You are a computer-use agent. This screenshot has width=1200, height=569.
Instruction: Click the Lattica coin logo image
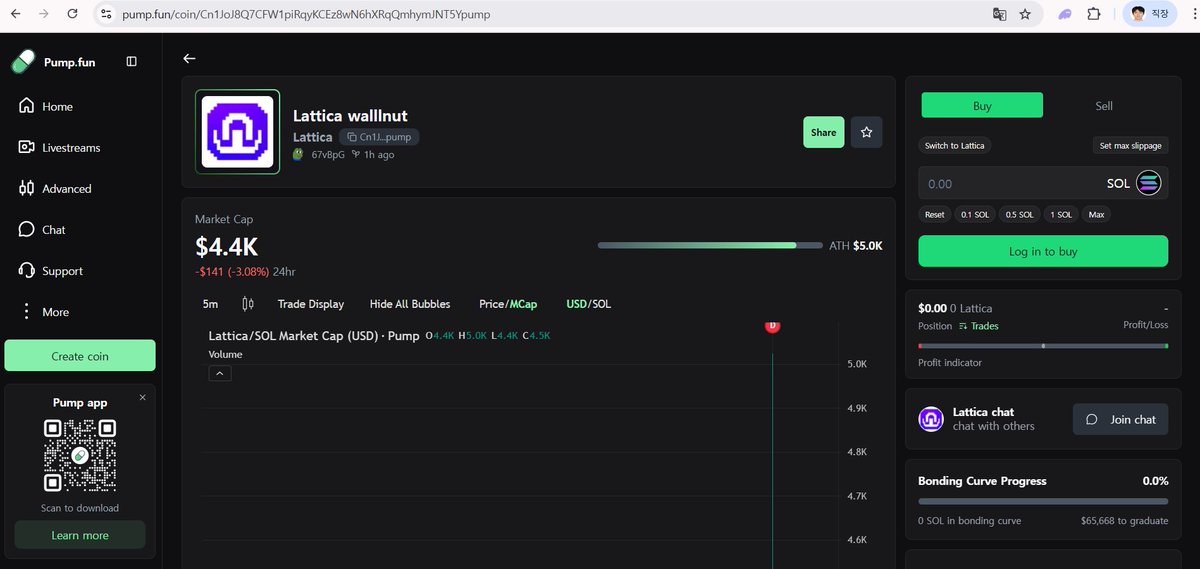coord(238,131)
